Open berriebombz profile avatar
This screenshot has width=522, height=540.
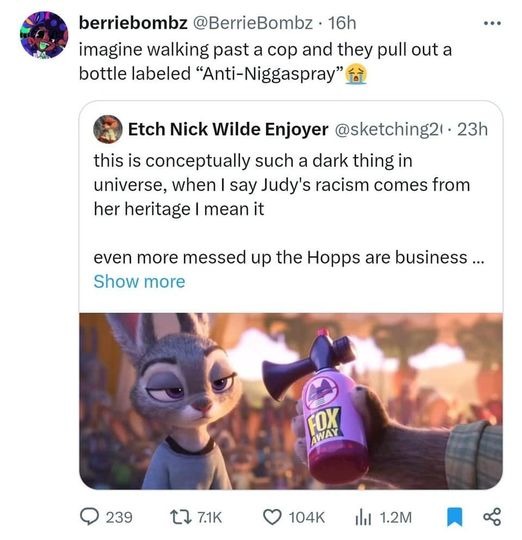pyautogui.click(x=44, y=34)
